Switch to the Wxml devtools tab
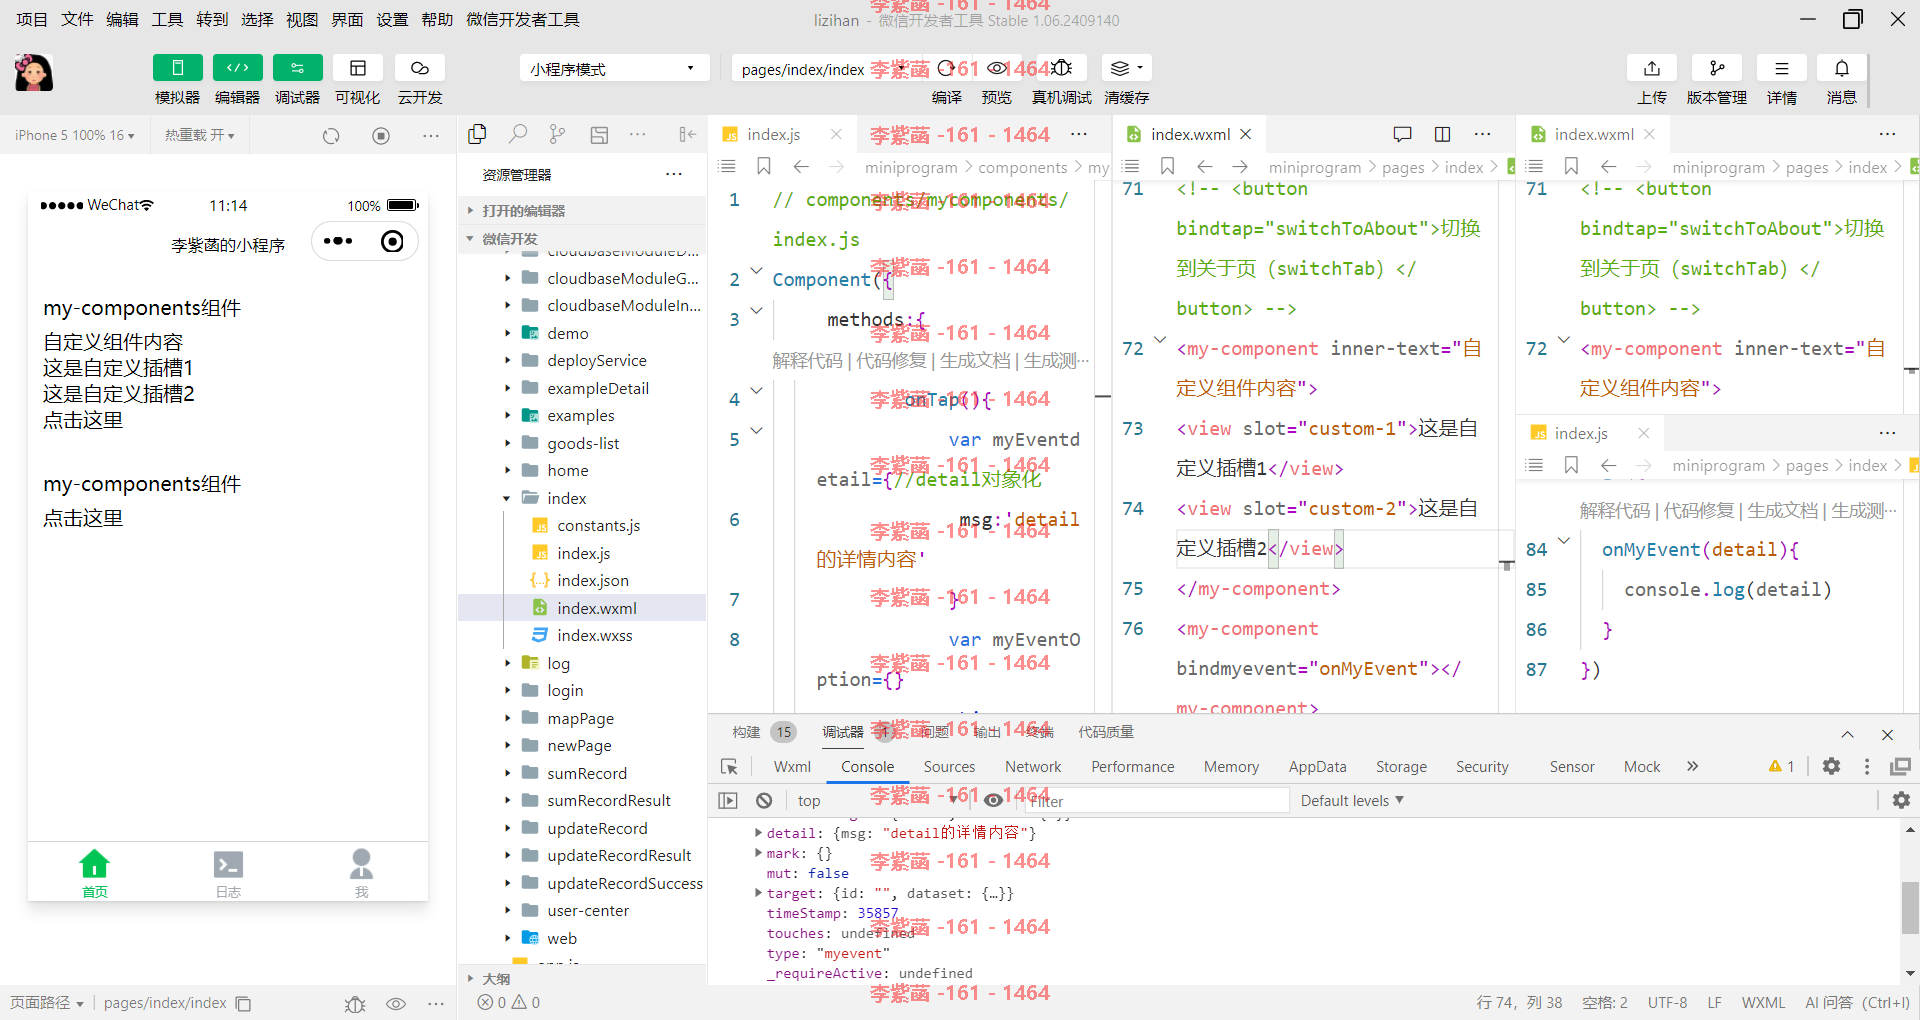This screenshot has width=1920, height=1020. tap(792, 767)
